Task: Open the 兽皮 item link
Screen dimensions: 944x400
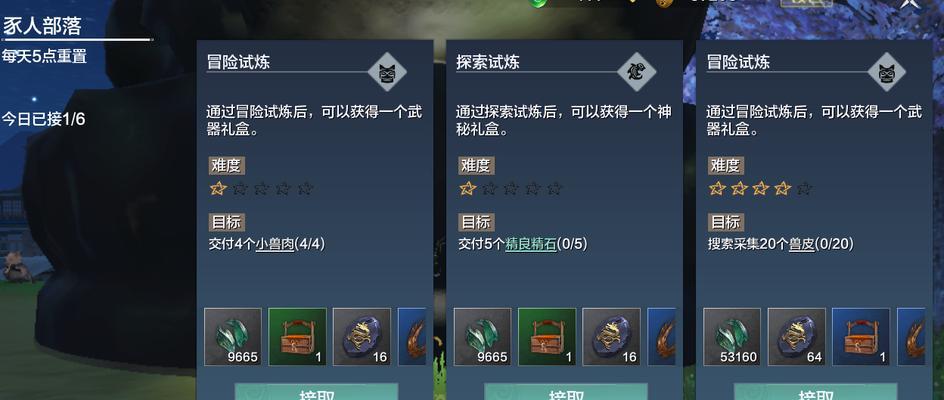Action: (802, 245)
